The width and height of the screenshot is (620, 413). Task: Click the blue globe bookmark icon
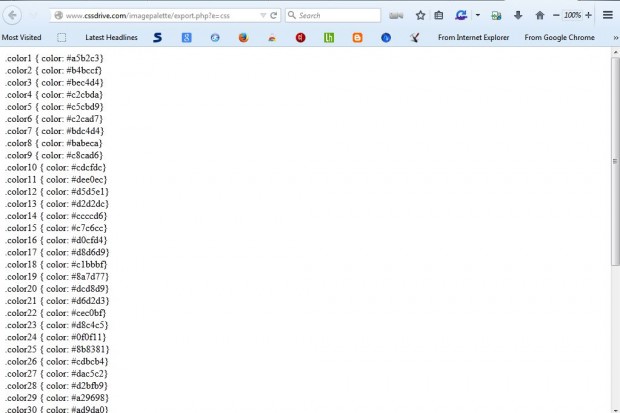(x=215, y=38)
